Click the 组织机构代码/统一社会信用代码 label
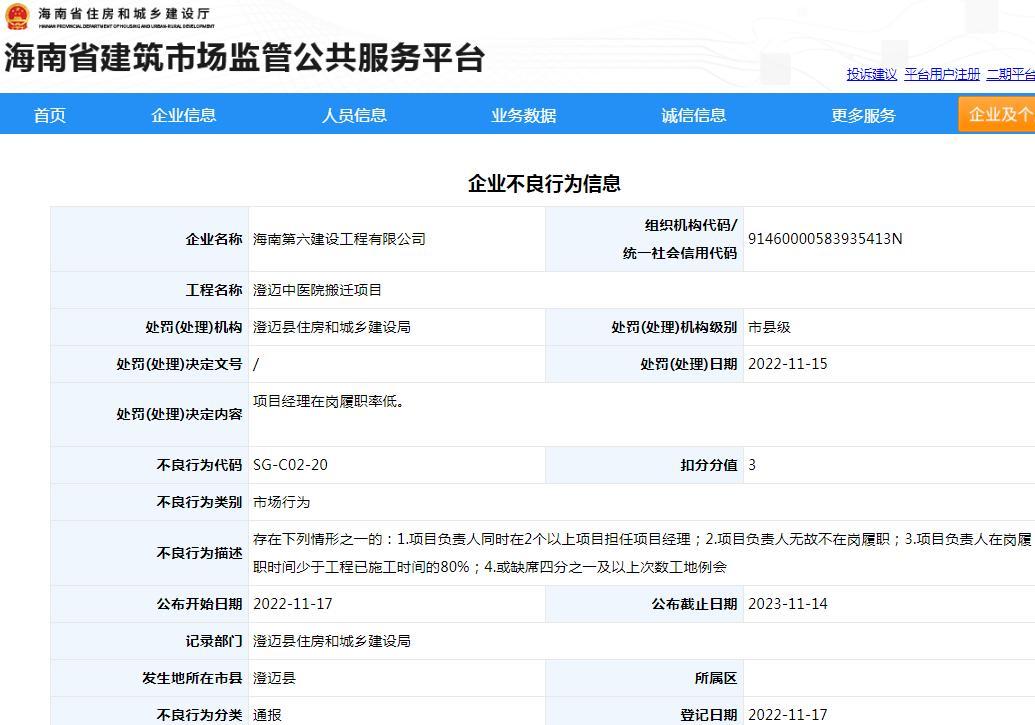This screenshot has width=1035, height=725. click(680, 239)
